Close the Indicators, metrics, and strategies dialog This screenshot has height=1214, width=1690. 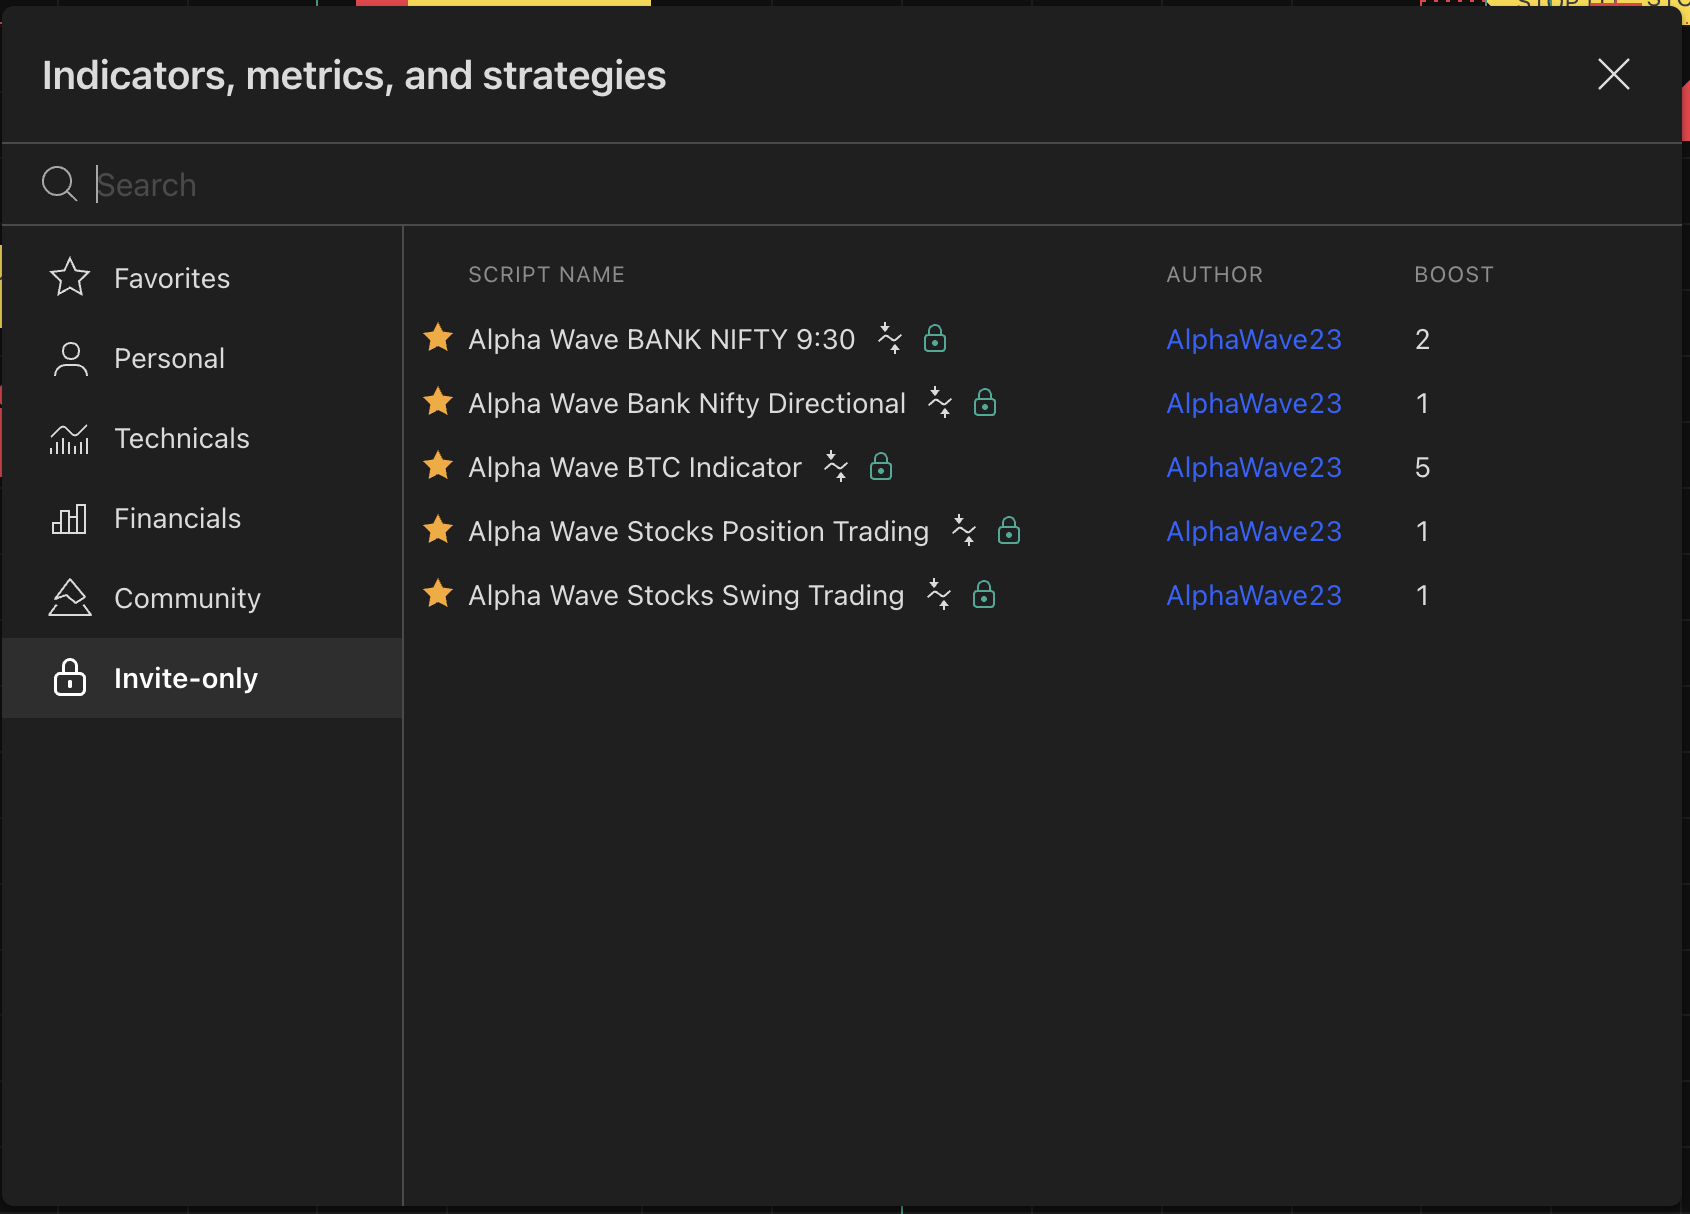[1613, 74]
